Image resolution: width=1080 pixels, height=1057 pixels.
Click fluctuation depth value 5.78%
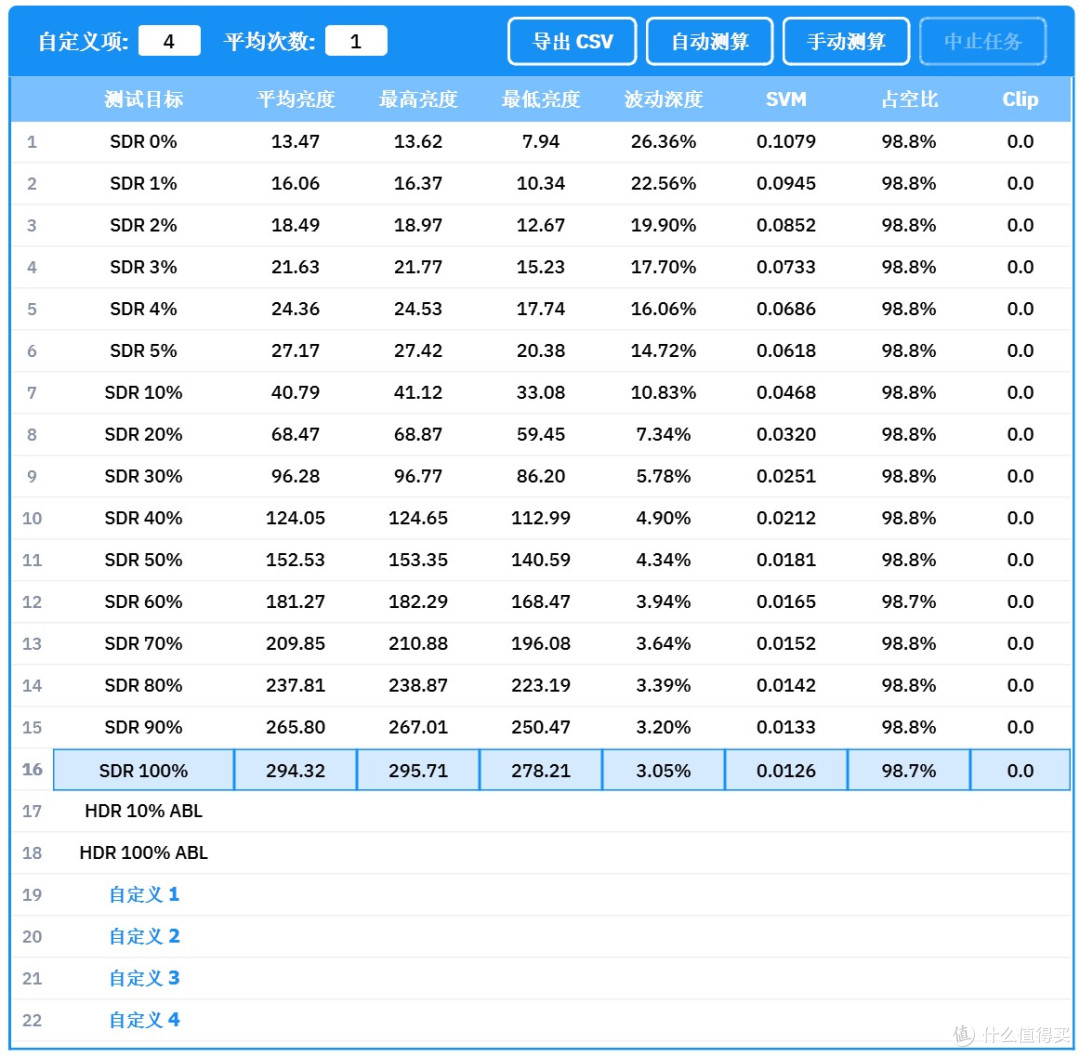coord(663,477)
